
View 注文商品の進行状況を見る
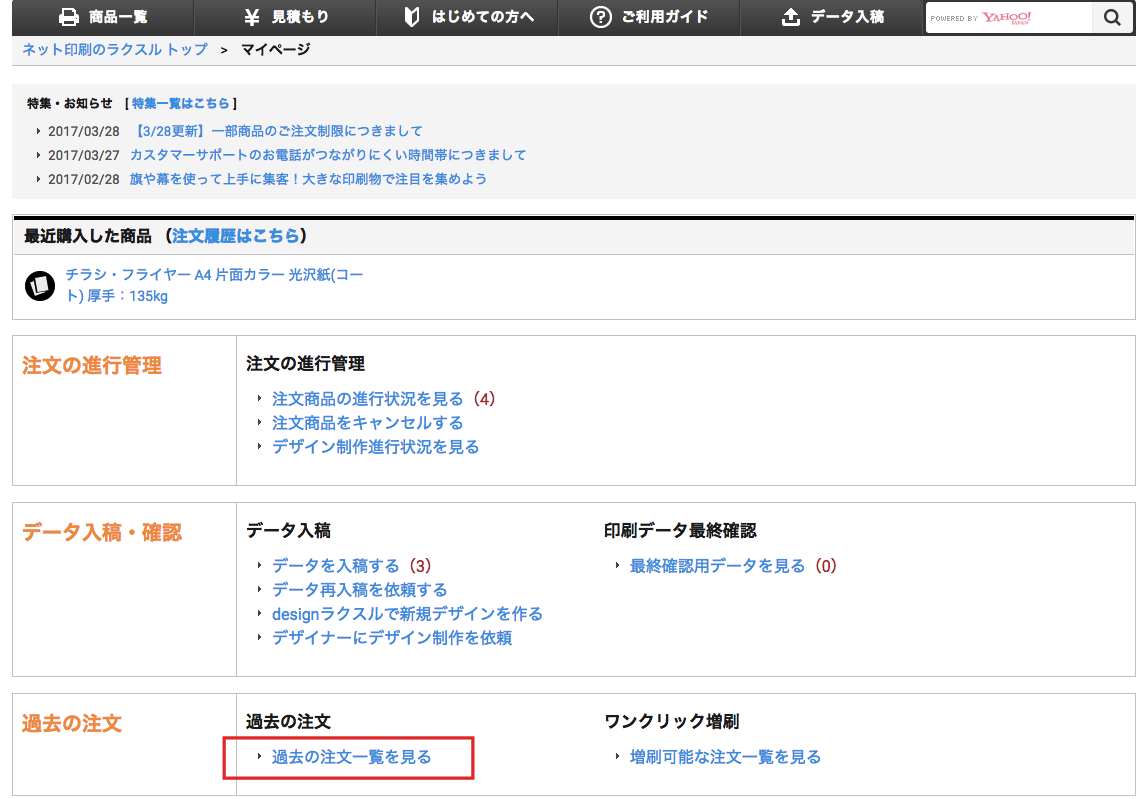point(367,399)
